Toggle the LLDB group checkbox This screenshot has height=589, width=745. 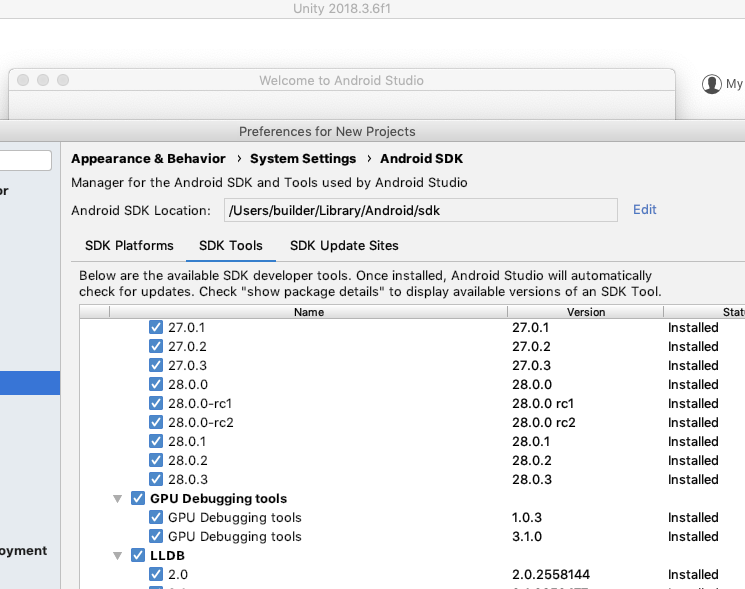(138, 555)
